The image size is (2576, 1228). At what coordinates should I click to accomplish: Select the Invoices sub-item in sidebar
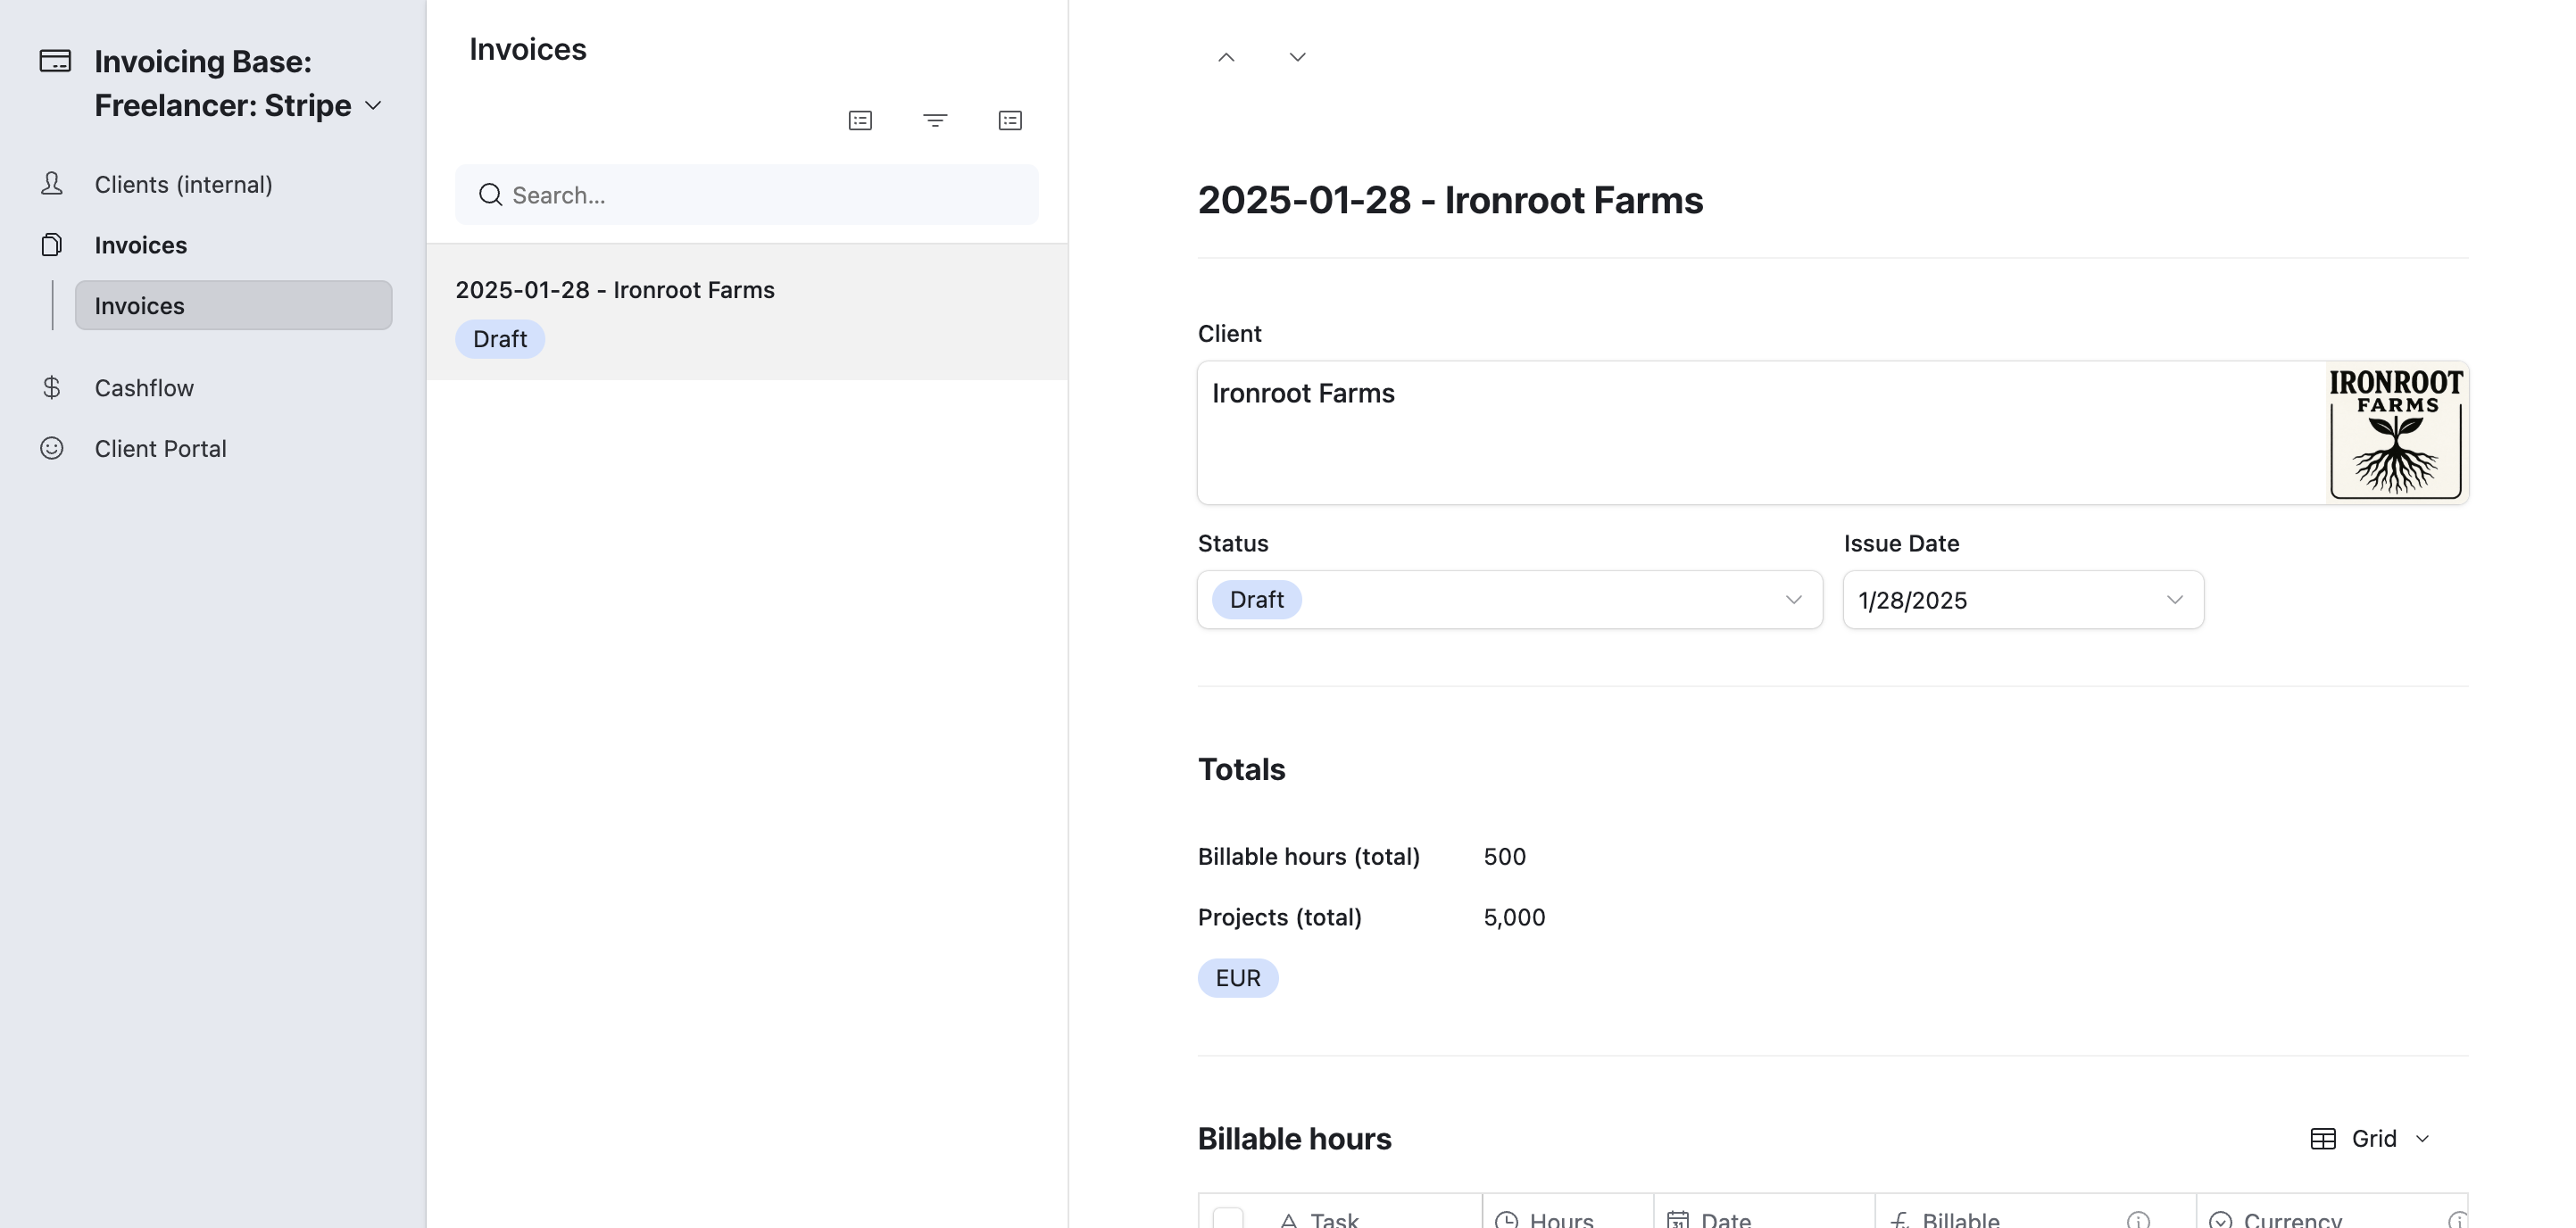[233, 305]
